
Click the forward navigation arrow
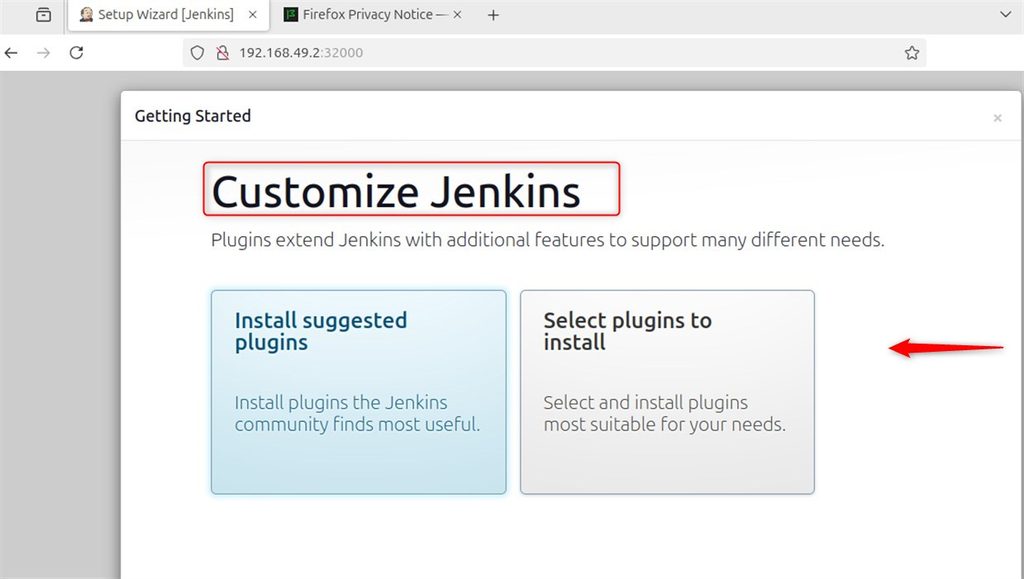pos(44,53)
